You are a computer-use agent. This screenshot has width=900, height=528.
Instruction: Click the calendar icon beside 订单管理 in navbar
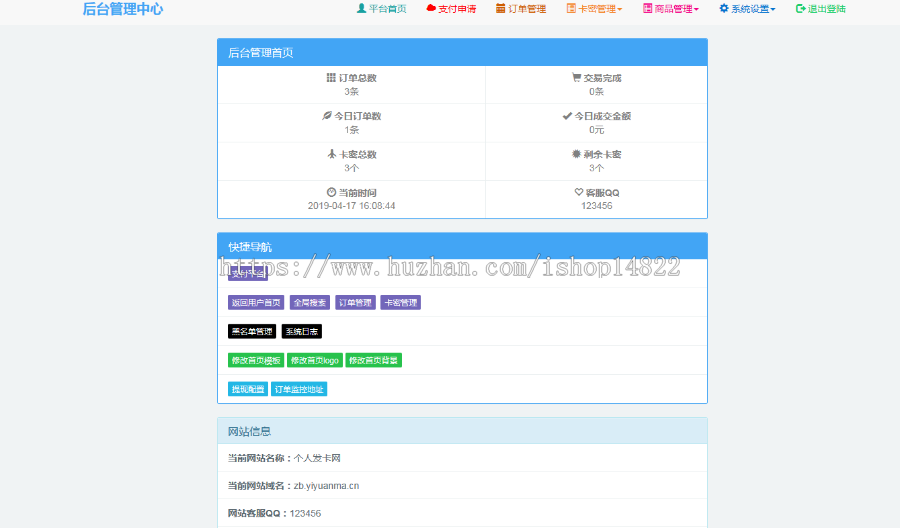tap(501, 8)
